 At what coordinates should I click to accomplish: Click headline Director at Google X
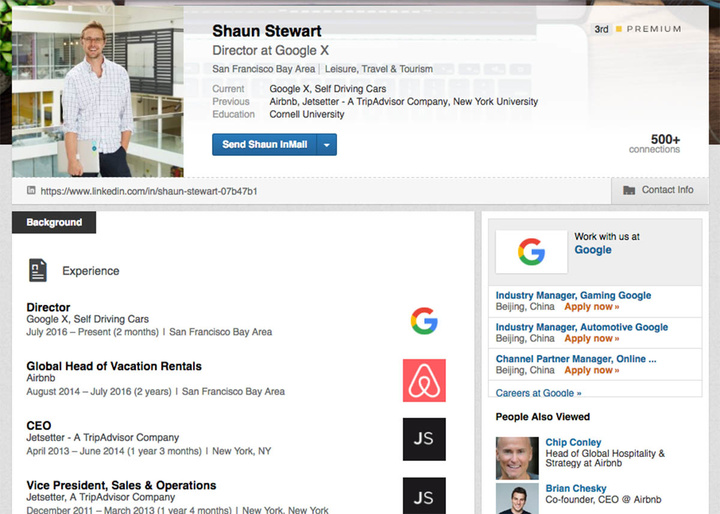pos(270,51)
